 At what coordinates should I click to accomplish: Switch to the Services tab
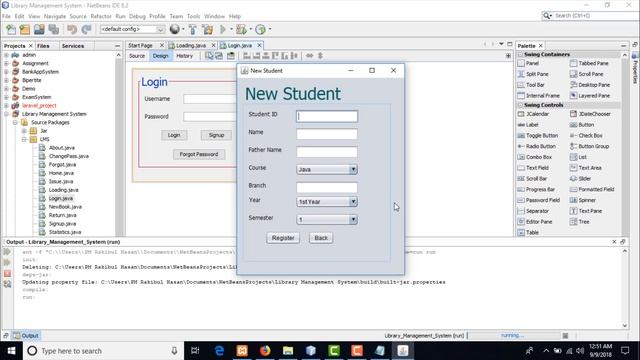click(73, 46)
